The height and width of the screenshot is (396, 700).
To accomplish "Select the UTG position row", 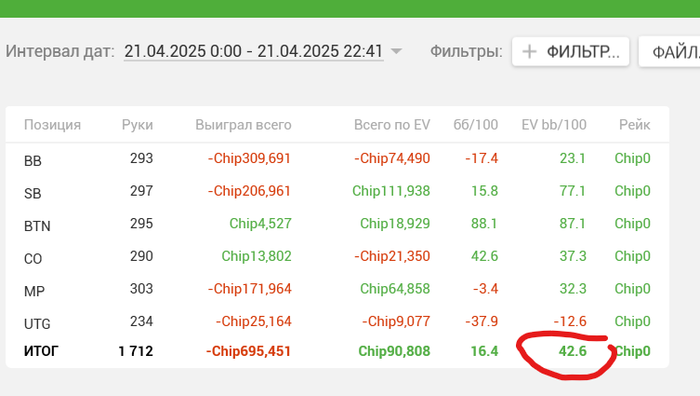I will (x=337, y=322).
